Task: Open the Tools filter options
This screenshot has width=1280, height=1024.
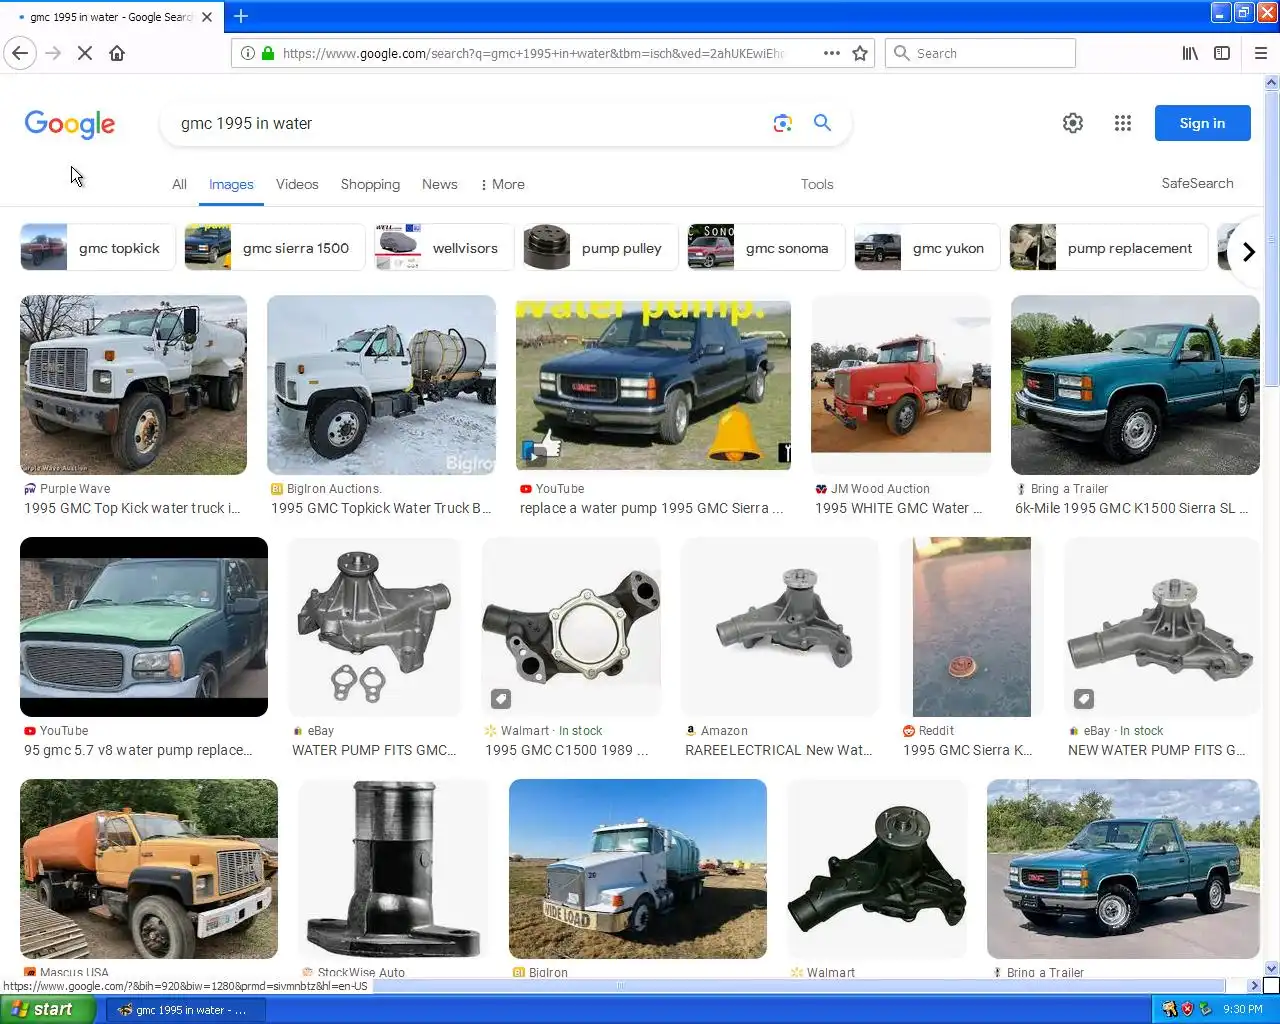Action: (x=817, y=184)
